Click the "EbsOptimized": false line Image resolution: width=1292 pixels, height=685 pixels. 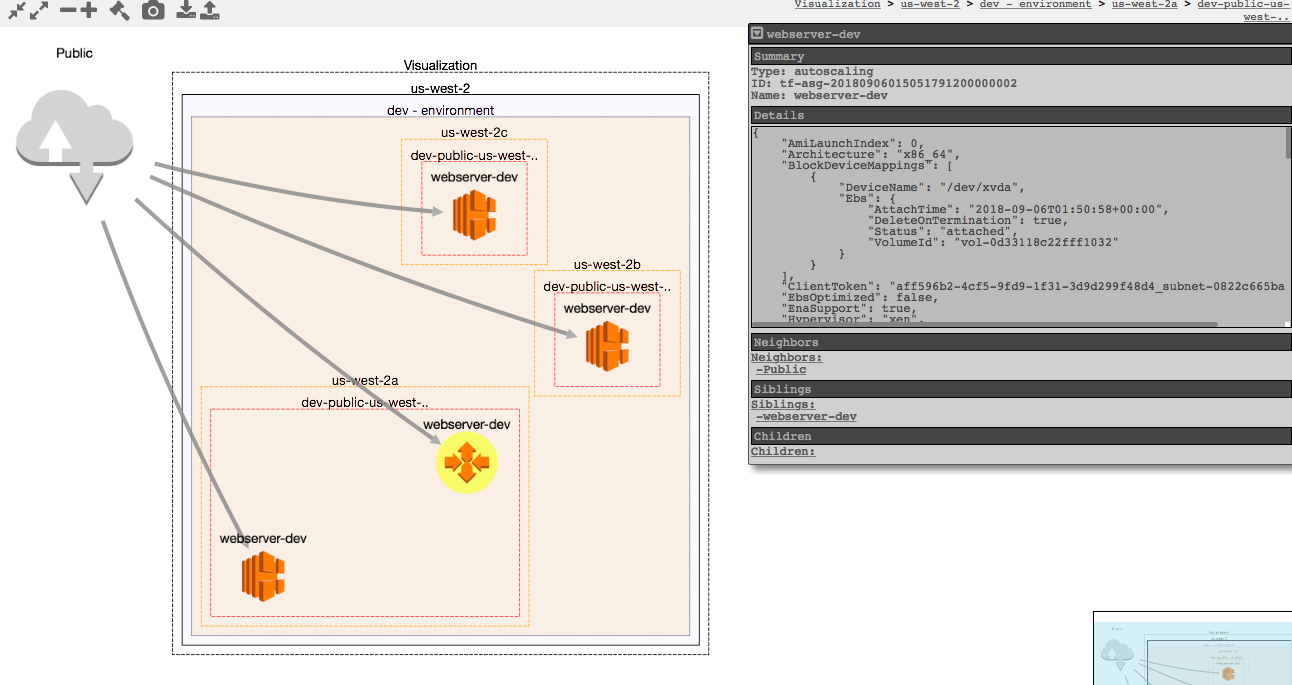(860, 297)
